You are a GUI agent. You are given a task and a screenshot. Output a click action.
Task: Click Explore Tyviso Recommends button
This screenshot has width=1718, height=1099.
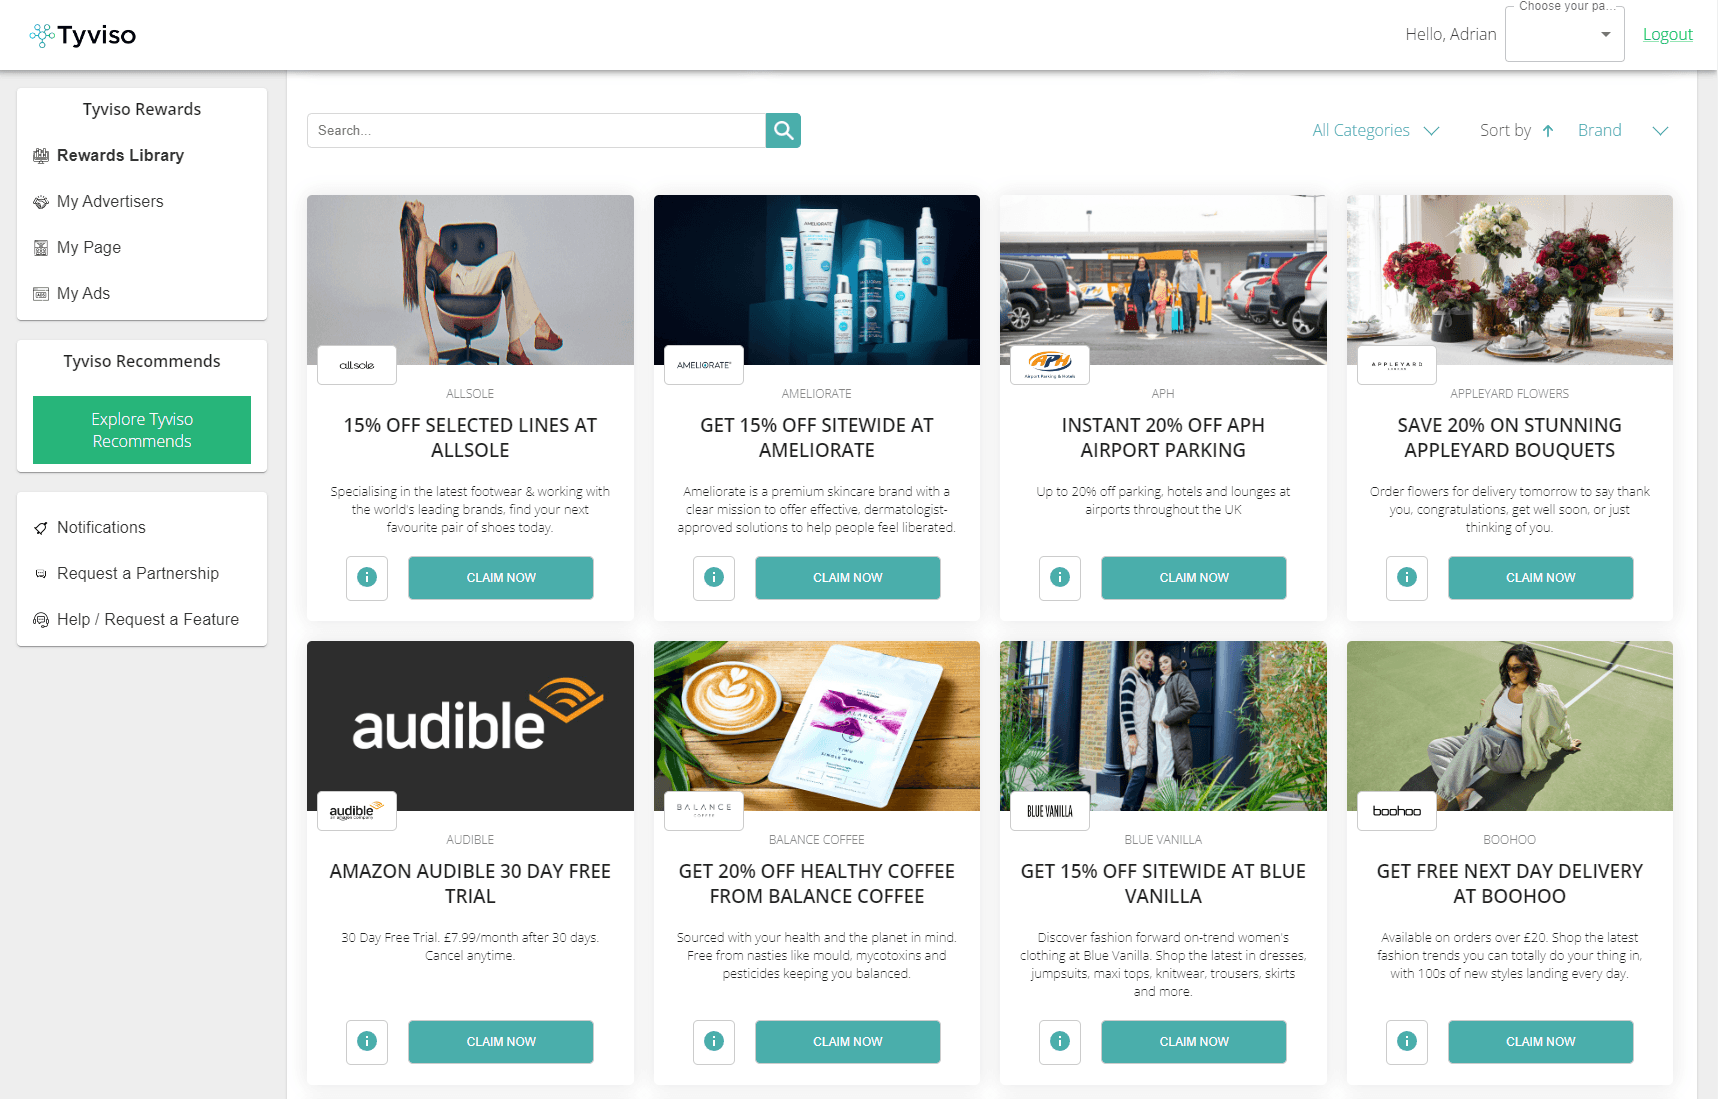(x=142, y=430)
